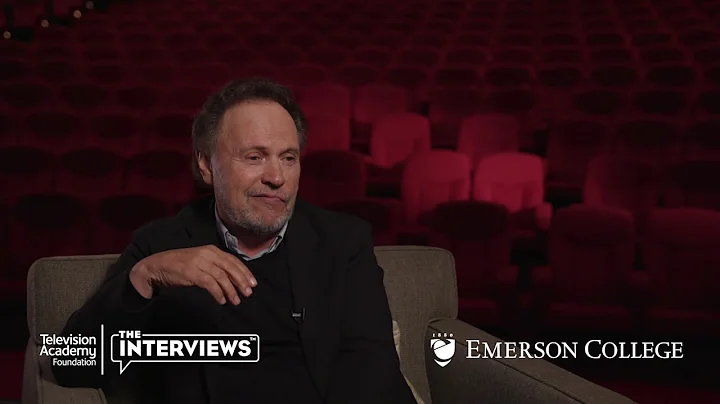
Task: Click the 1880 year above the Emerson shield
Action: (x=439, y=336)
